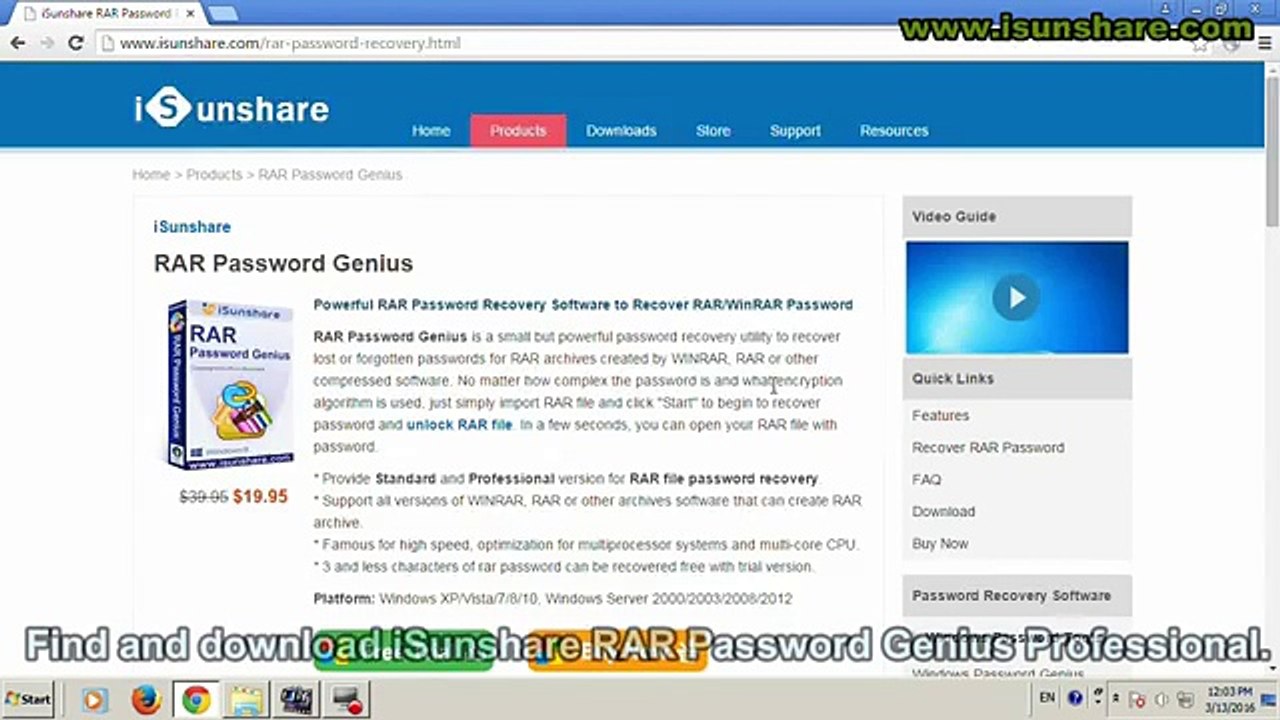Play the Video Guide
The width and height of the screenshot is (1280, 720).
tap(1016, 297)
